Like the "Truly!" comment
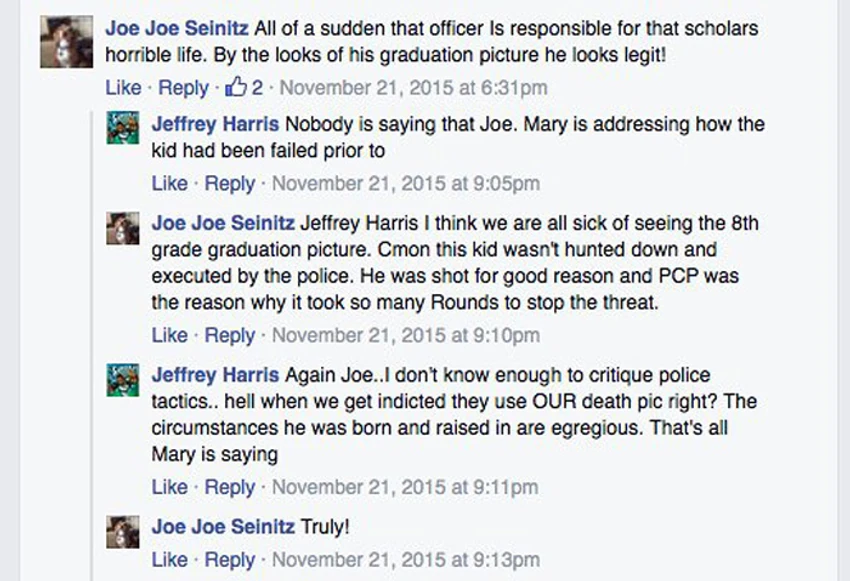The image size is (850, 581). [x=169, y=561]
